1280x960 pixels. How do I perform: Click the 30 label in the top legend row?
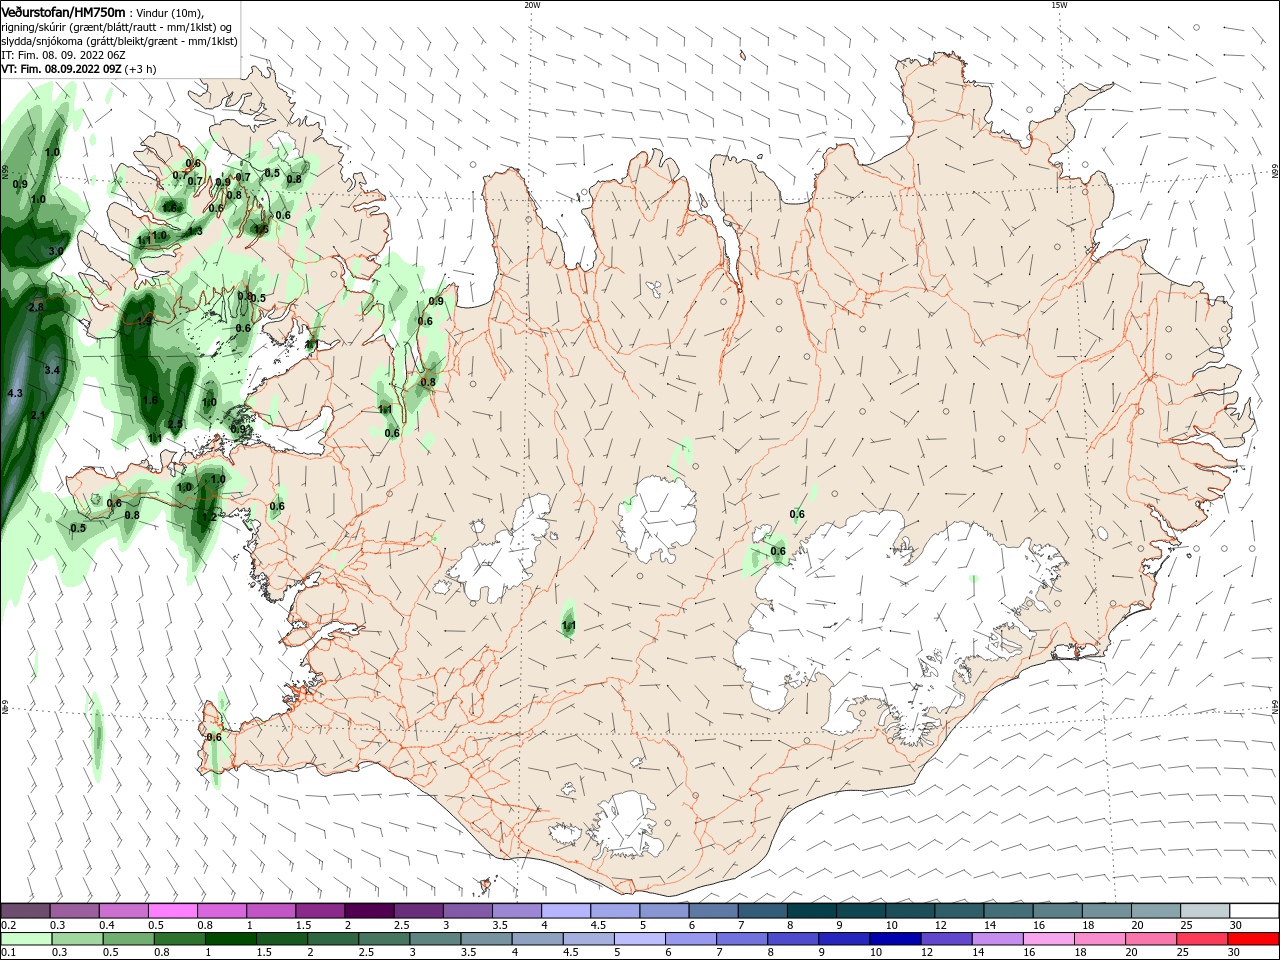pos(1235,926)
